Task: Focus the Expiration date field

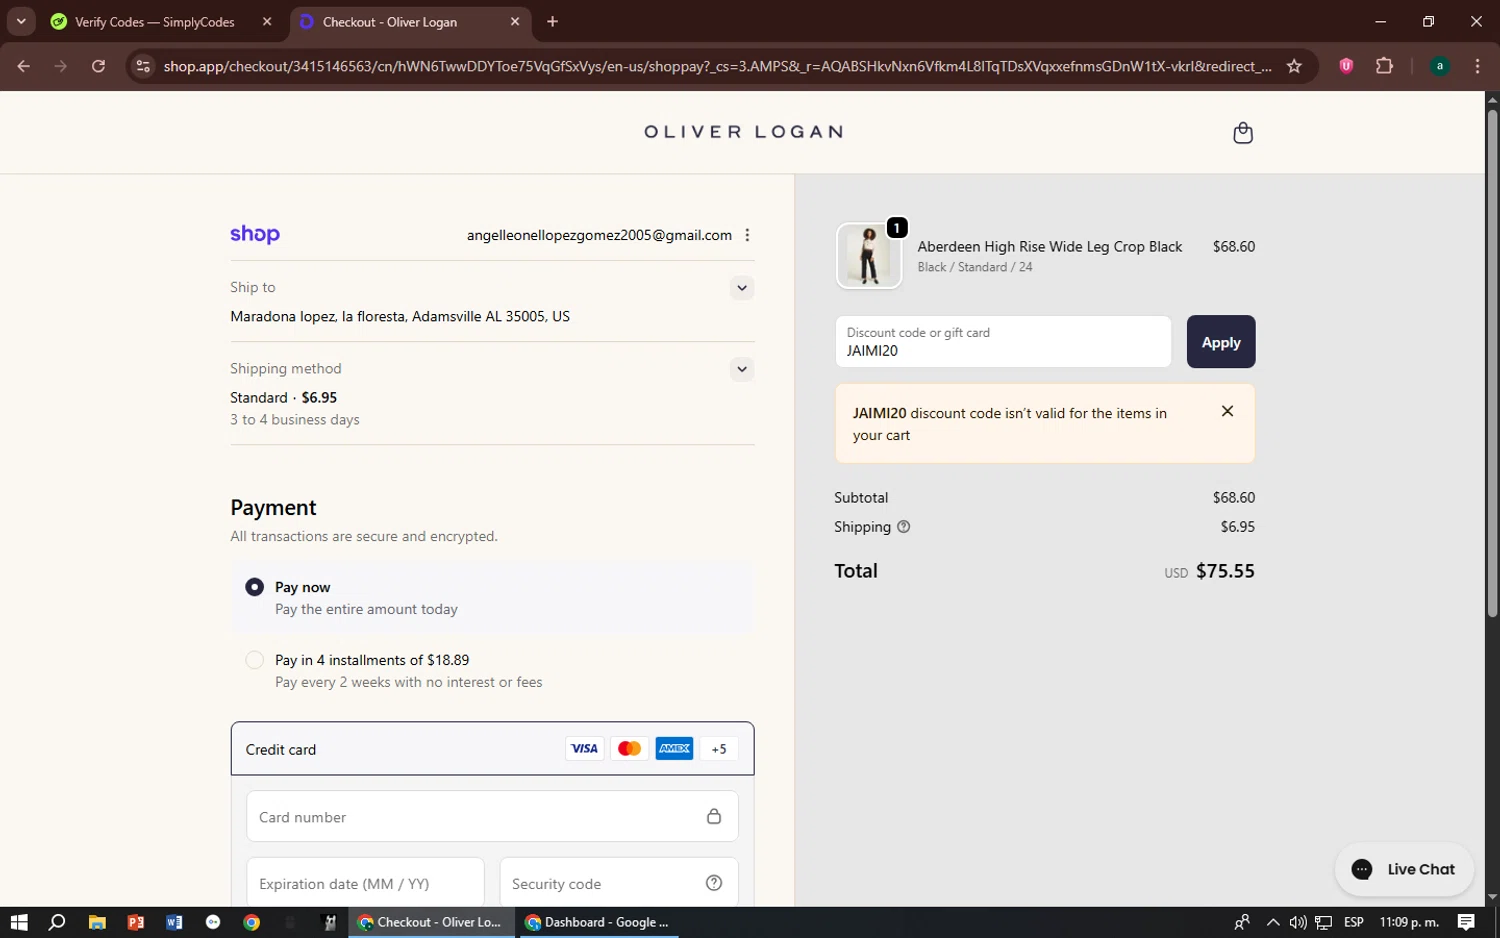Action: point(365,883)
